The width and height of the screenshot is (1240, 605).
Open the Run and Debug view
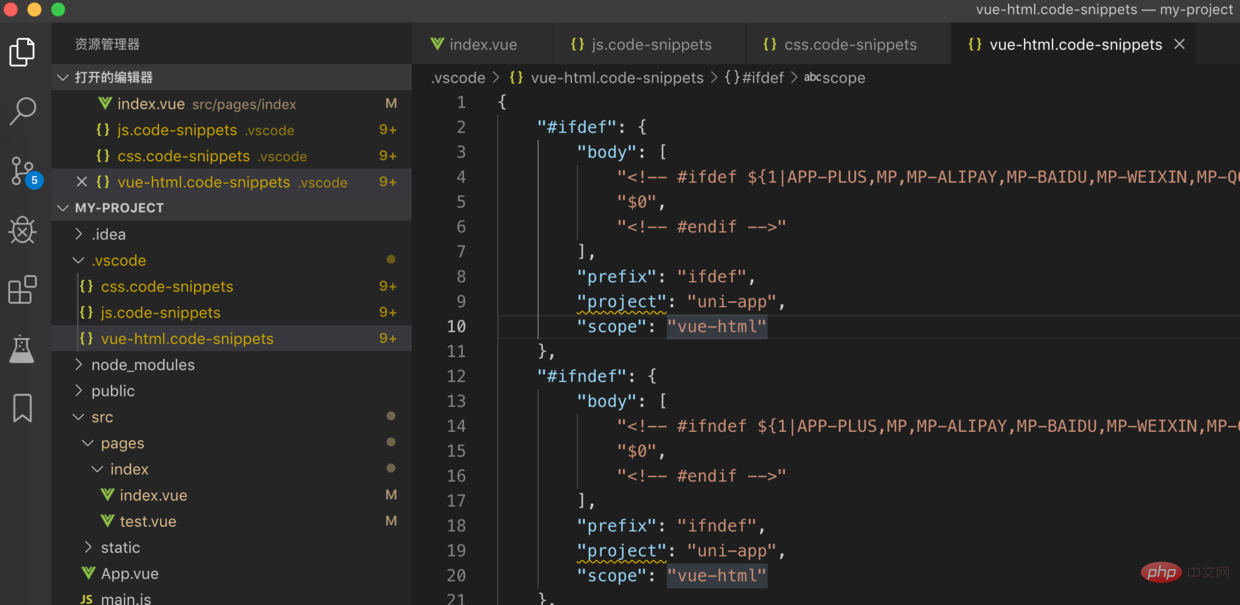pyautogui.click(x=22, y=231)
